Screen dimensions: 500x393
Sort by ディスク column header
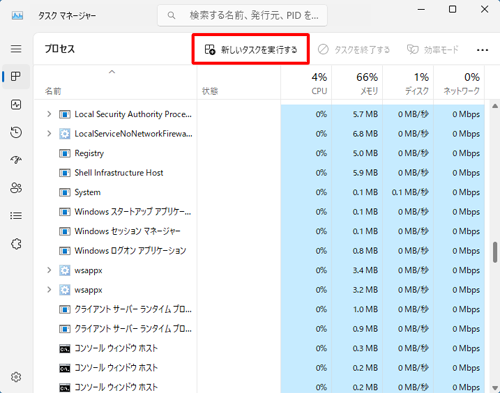(x=408, y=83)
